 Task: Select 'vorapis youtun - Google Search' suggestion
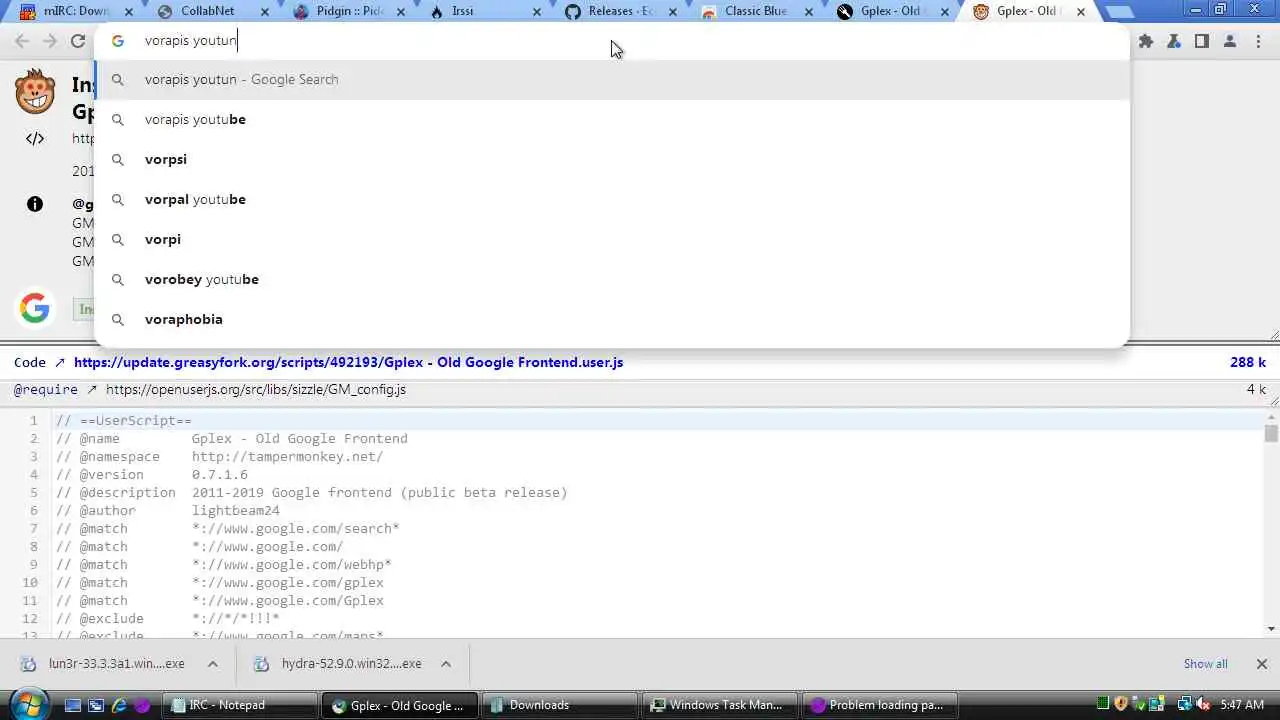point(612,80)
